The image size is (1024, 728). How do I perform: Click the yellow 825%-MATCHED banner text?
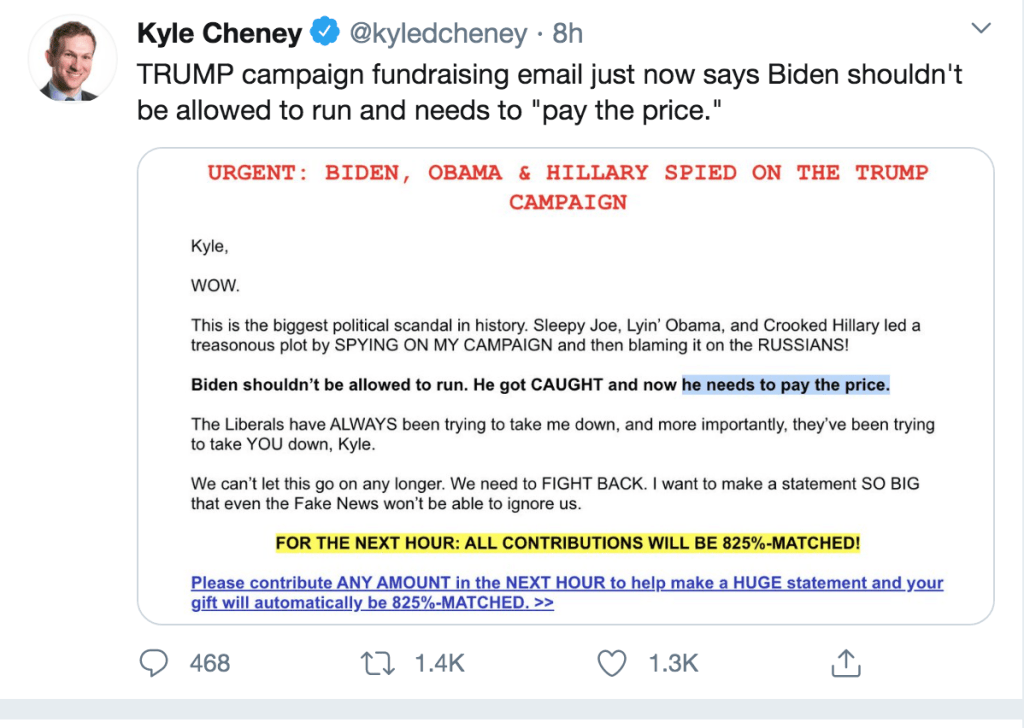point(568,544)
